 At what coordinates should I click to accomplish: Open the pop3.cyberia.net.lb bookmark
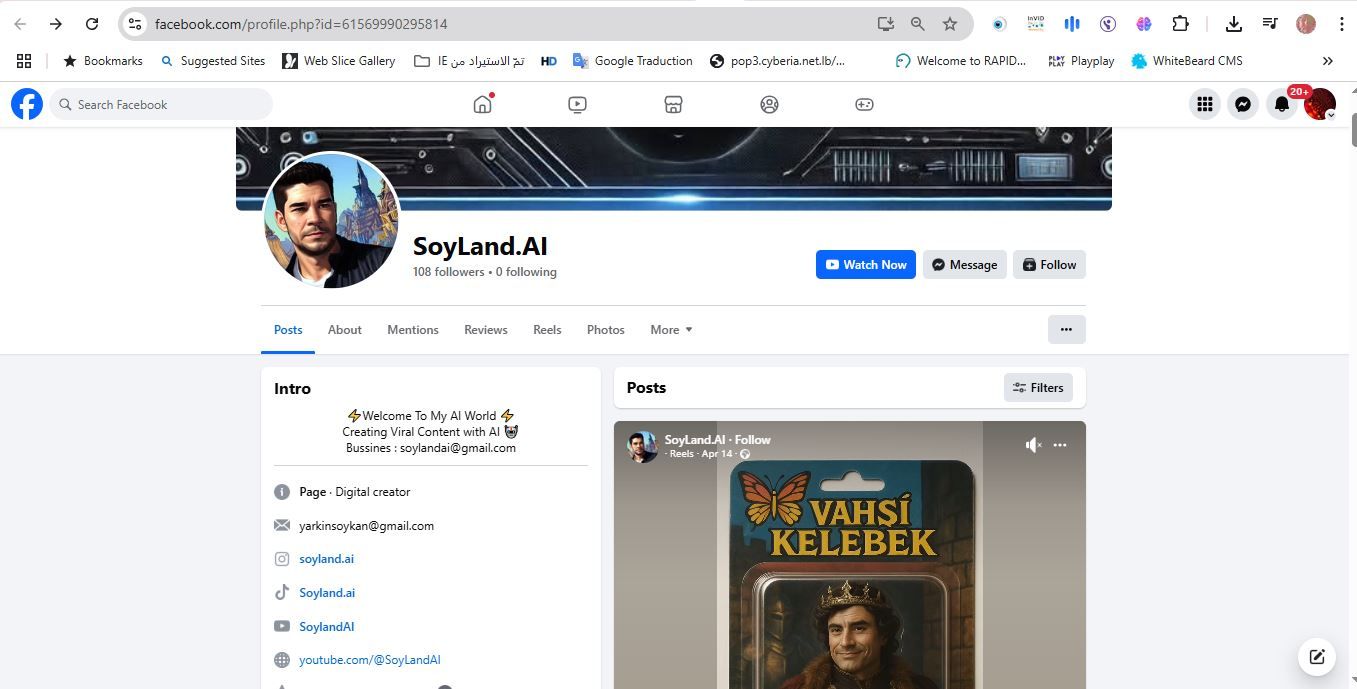coord(777,61)
